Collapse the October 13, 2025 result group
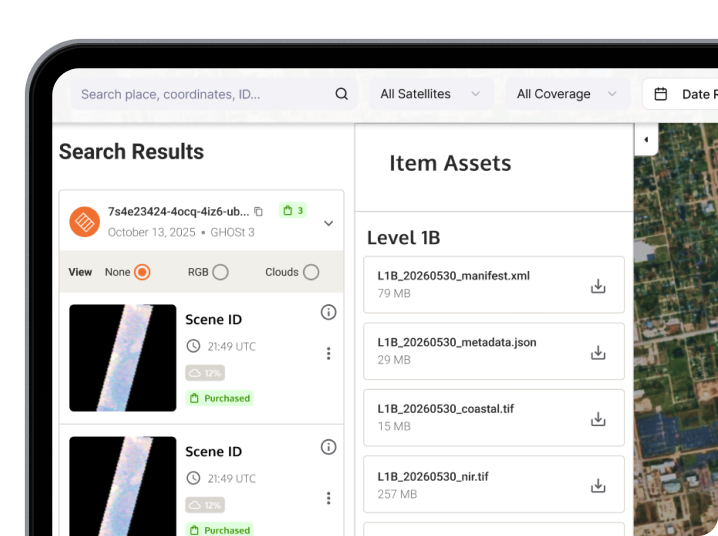 tap(328, 223)
